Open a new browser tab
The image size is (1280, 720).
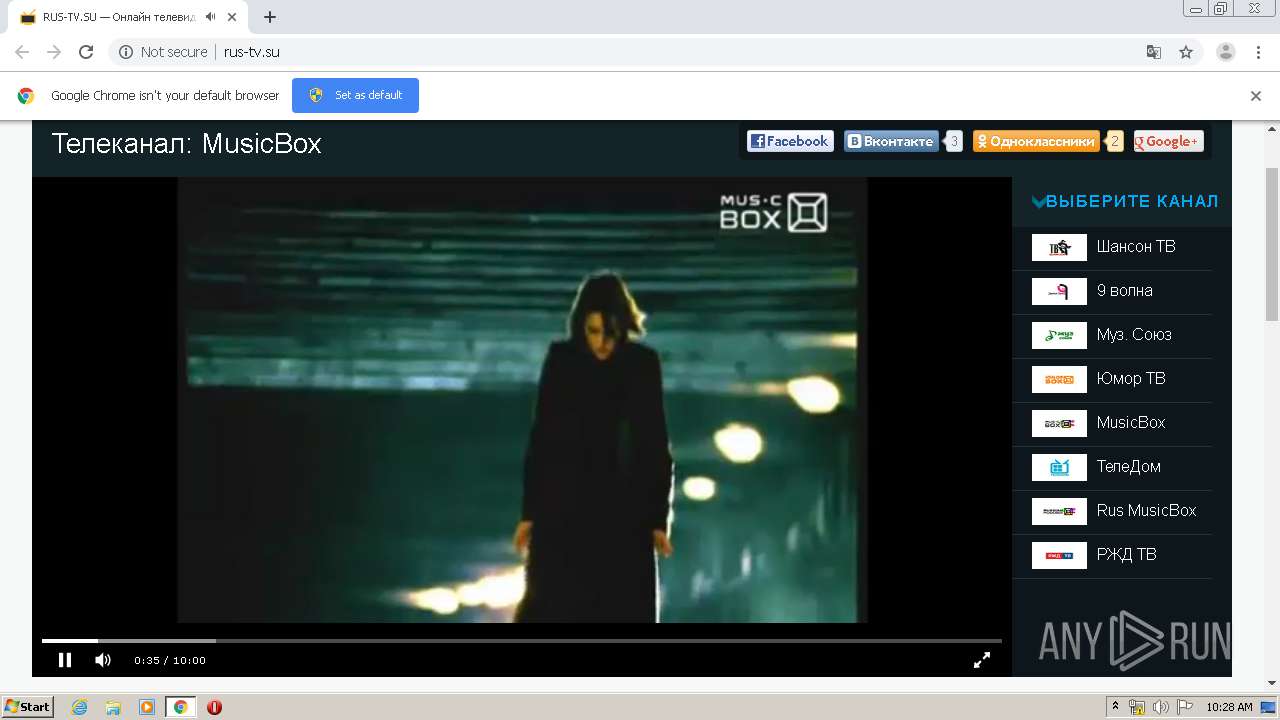270,17
